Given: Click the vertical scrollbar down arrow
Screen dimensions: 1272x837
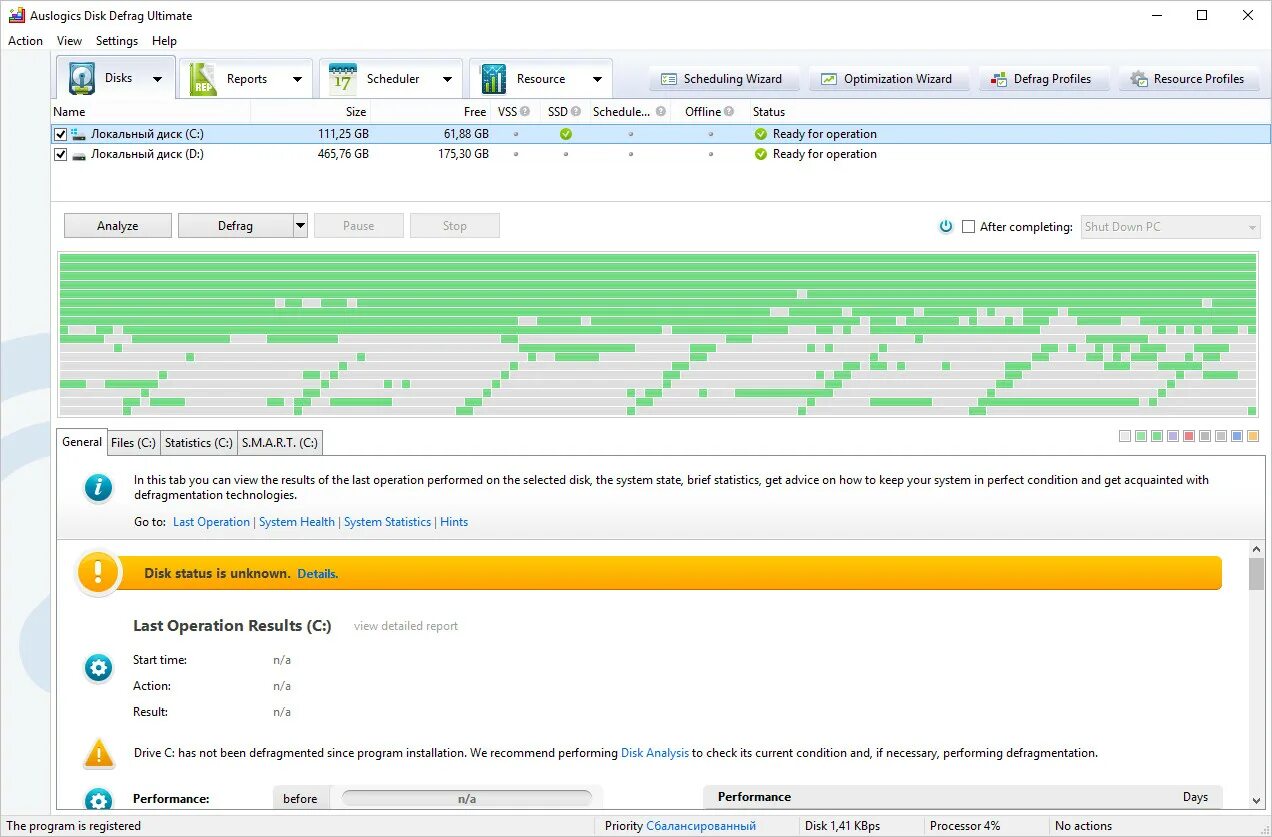Looking at the screenshot, I should 1256,800.
